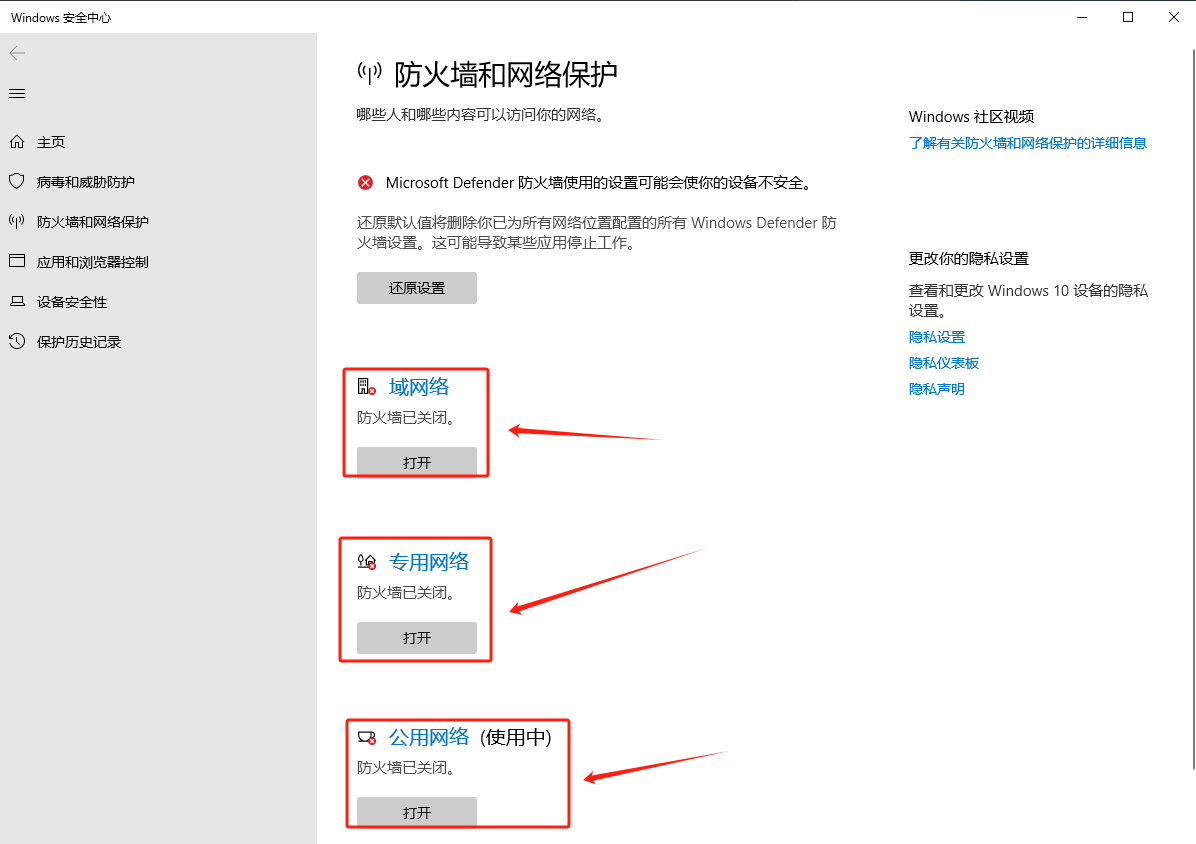Click the private network house icon
This screenshot has width=1196, height=844.
[367, 563]
